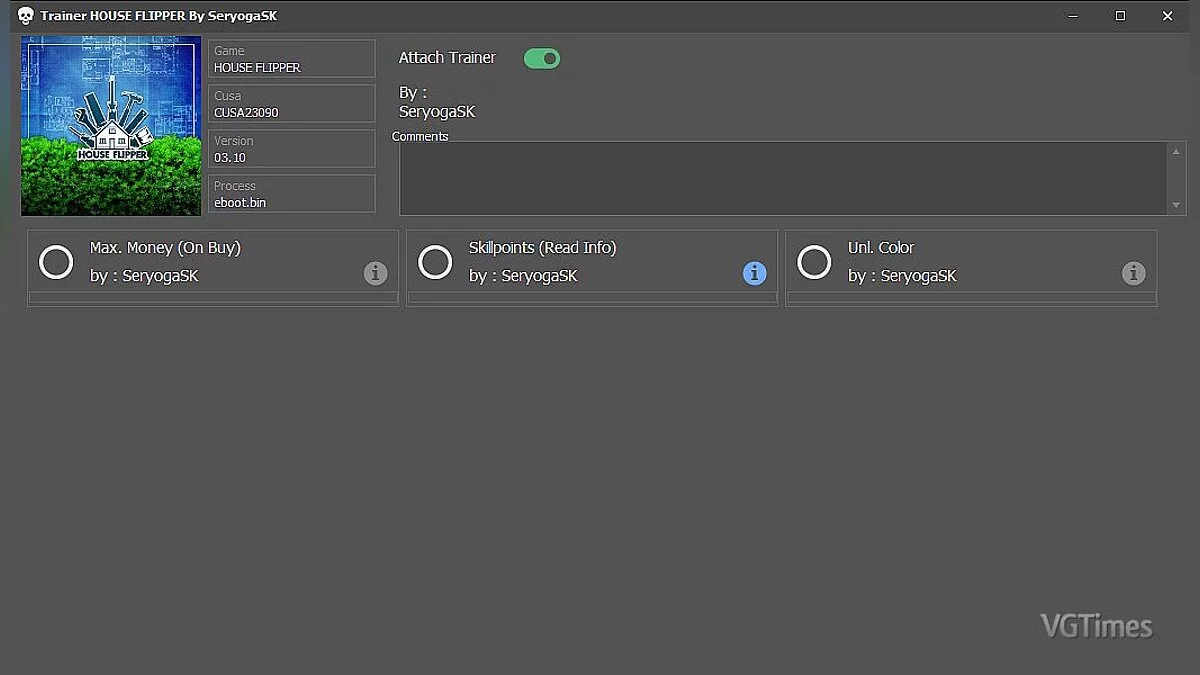Click the Version field showing 03.10

pyautogui.click(x=291, y=149)
